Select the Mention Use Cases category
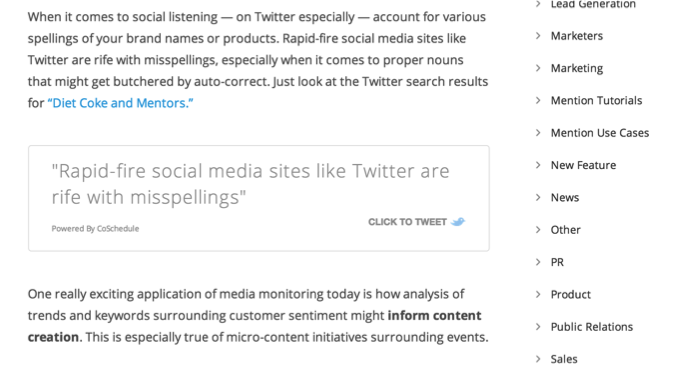 coord(600,133)
